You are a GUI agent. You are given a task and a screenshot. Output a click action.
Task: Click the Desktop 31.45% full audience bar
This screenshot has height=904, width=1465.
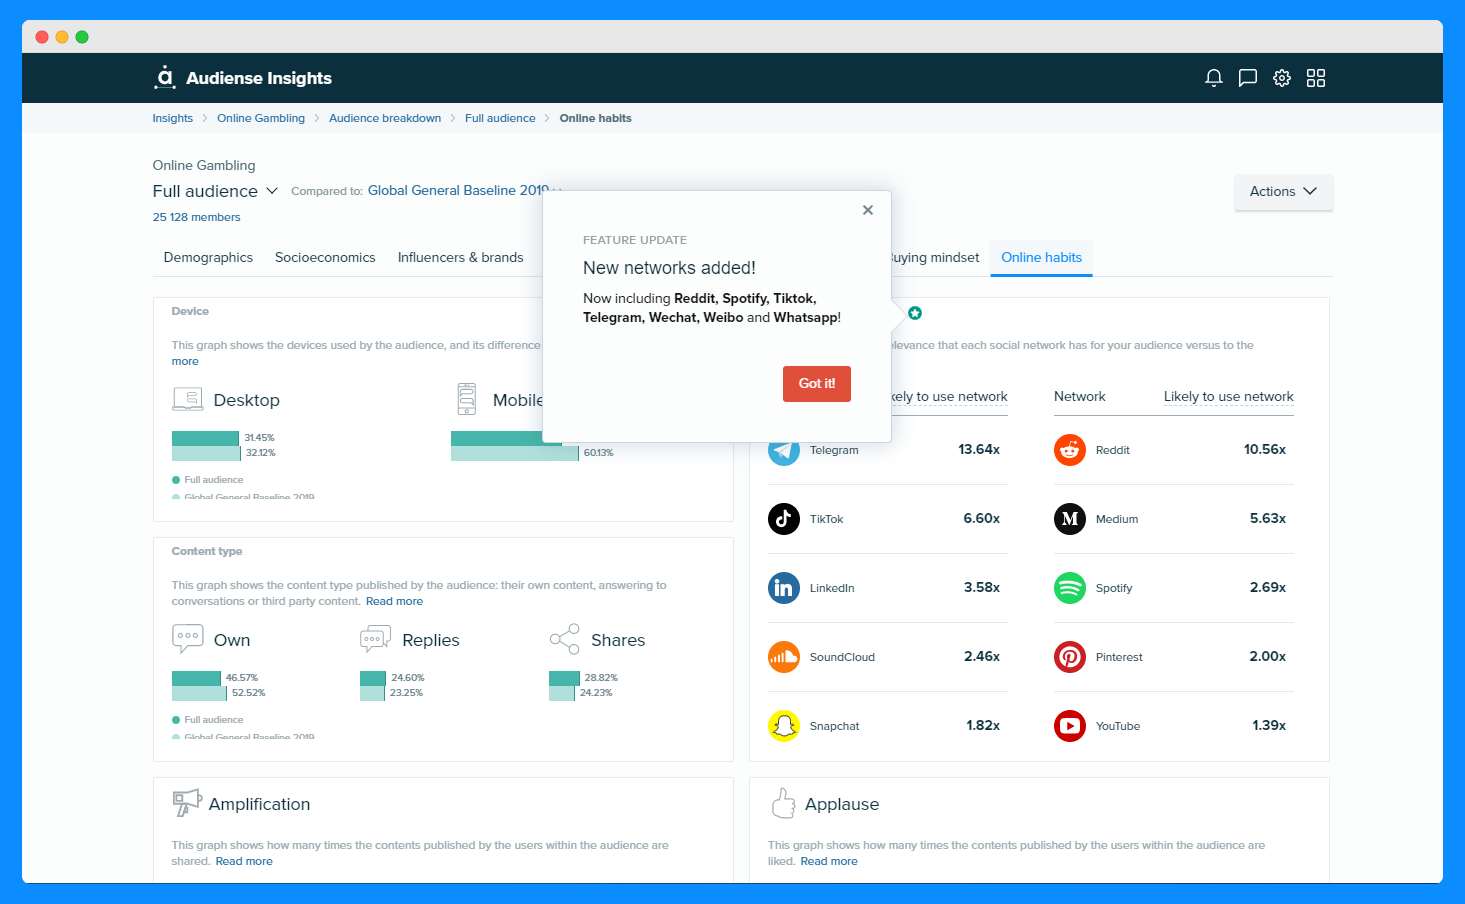click(x=205, y=438)
